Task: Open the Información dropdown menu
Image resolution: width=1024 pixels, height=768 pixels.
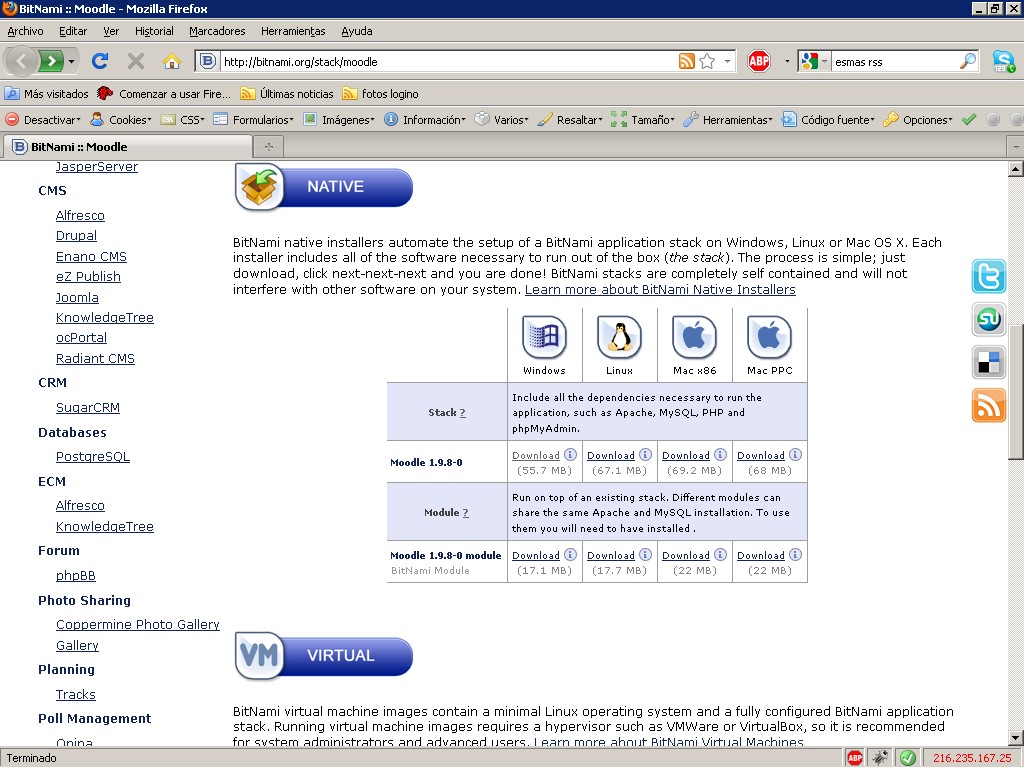Action: tap(425, 120)
